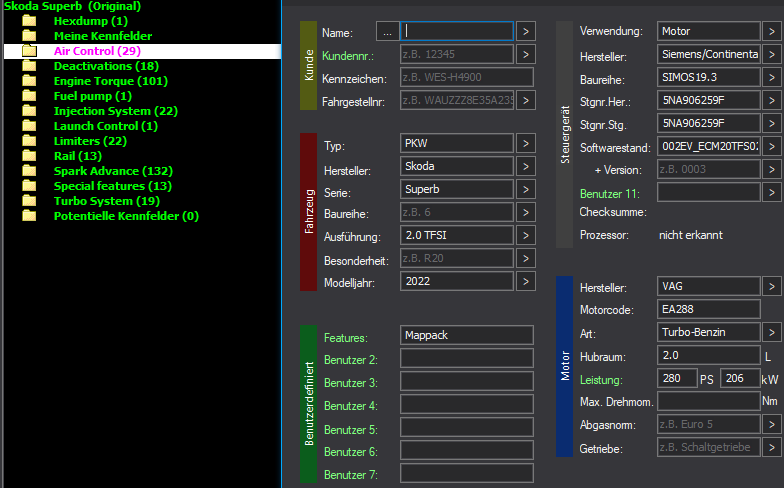Click the Motorcode field showing EA288
Image resolution: width=784 pixels, height=488 pixels.
click(x=708, y=309)
